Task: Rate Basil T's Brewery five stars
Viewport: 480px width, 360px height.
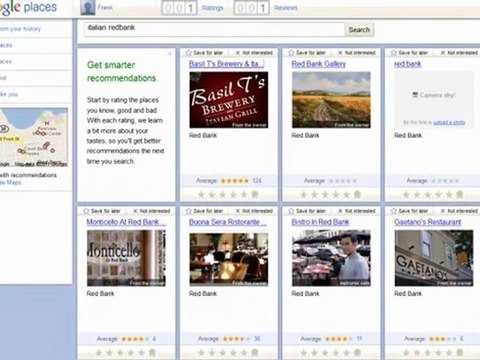Action: pyautogui.click(x=244, y=195)
